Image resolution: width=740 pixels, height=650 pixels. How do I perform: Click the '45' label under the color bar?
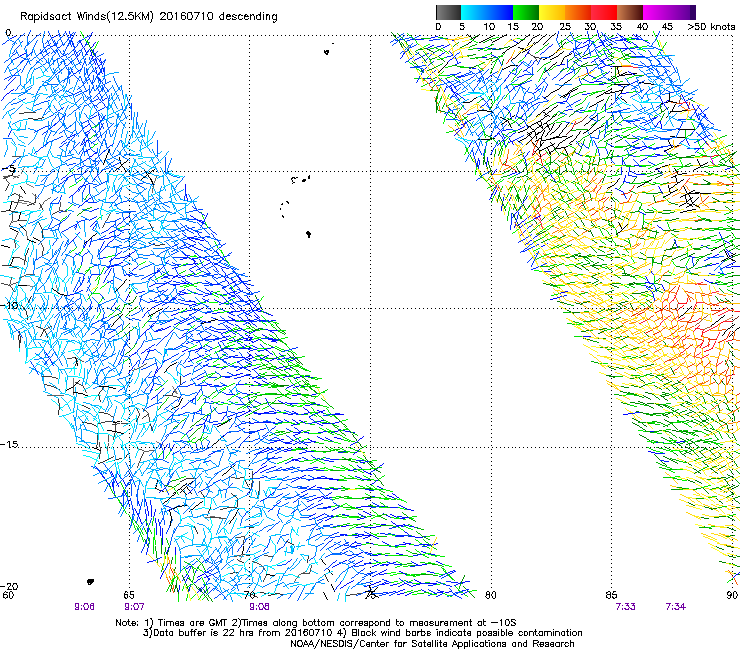(667, 27)
